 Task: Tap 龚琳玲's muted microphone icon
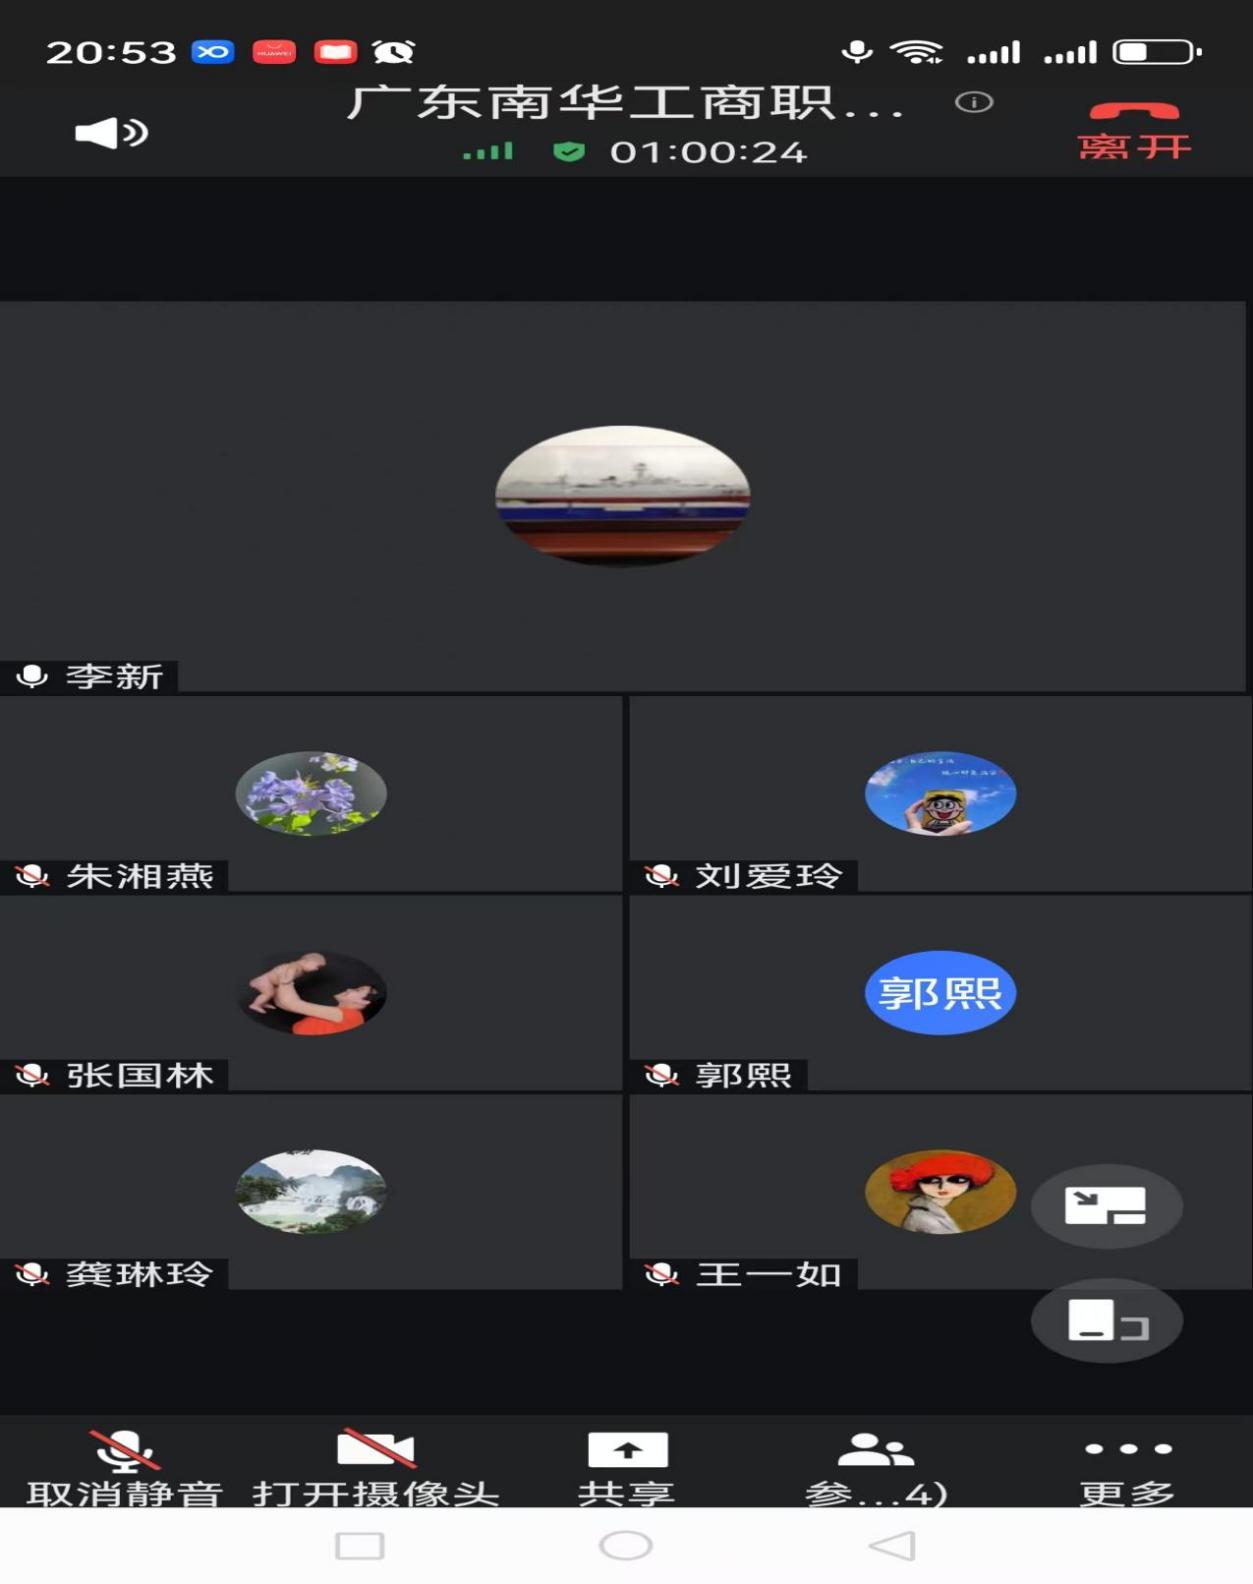click(32, 1275)
